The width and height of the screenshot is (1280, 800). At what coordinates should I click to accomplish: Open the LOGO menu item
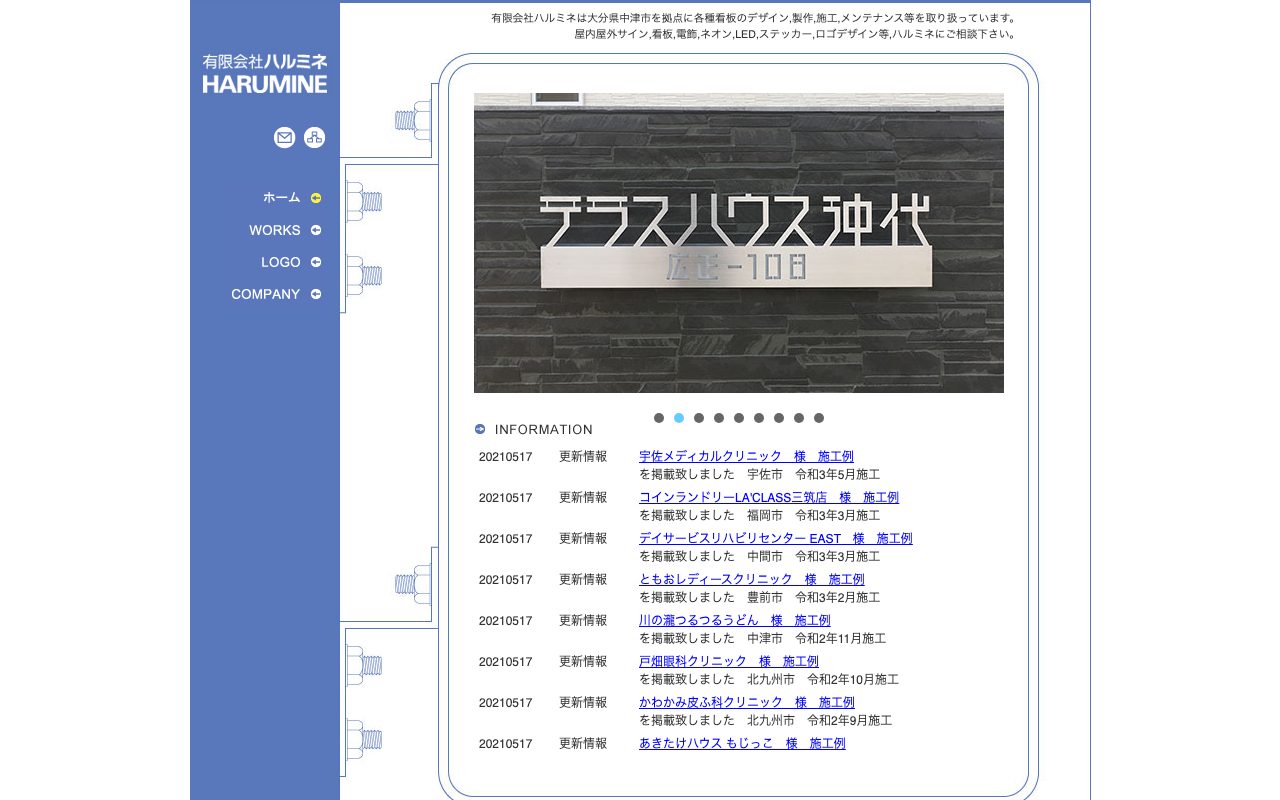tap(281, 262)
